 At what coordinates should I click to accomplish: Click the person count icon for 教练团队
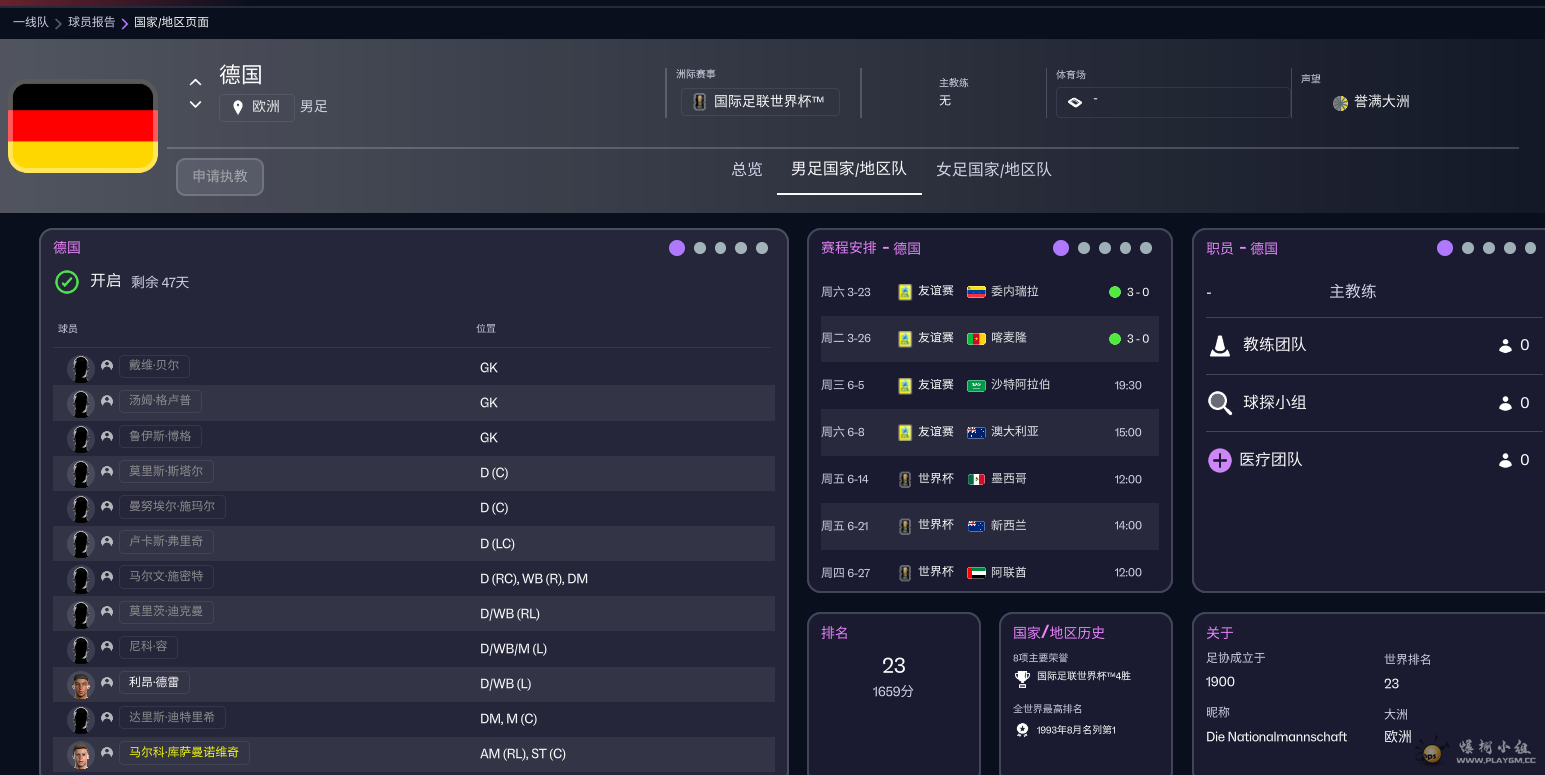(1505, 346)
